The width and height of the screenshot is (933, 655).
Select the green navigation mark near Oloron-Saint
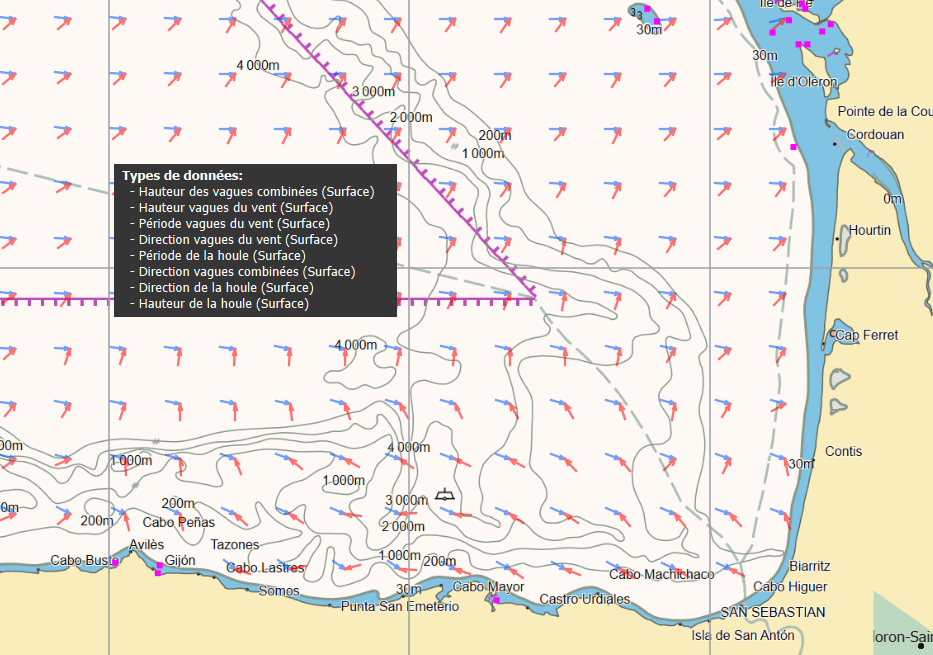pyautogui.click(x=920, y=645)
